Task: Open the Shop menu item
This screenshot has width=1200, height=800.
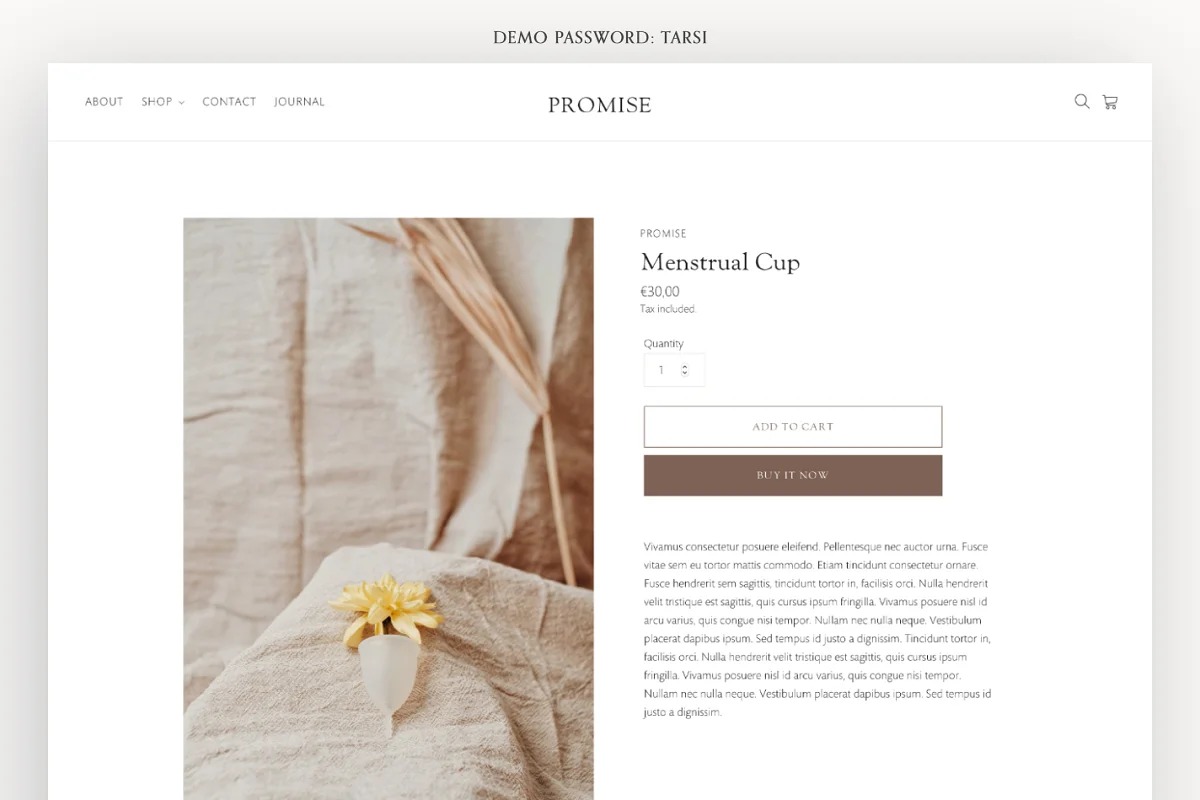Action: (x=157, y=102)
